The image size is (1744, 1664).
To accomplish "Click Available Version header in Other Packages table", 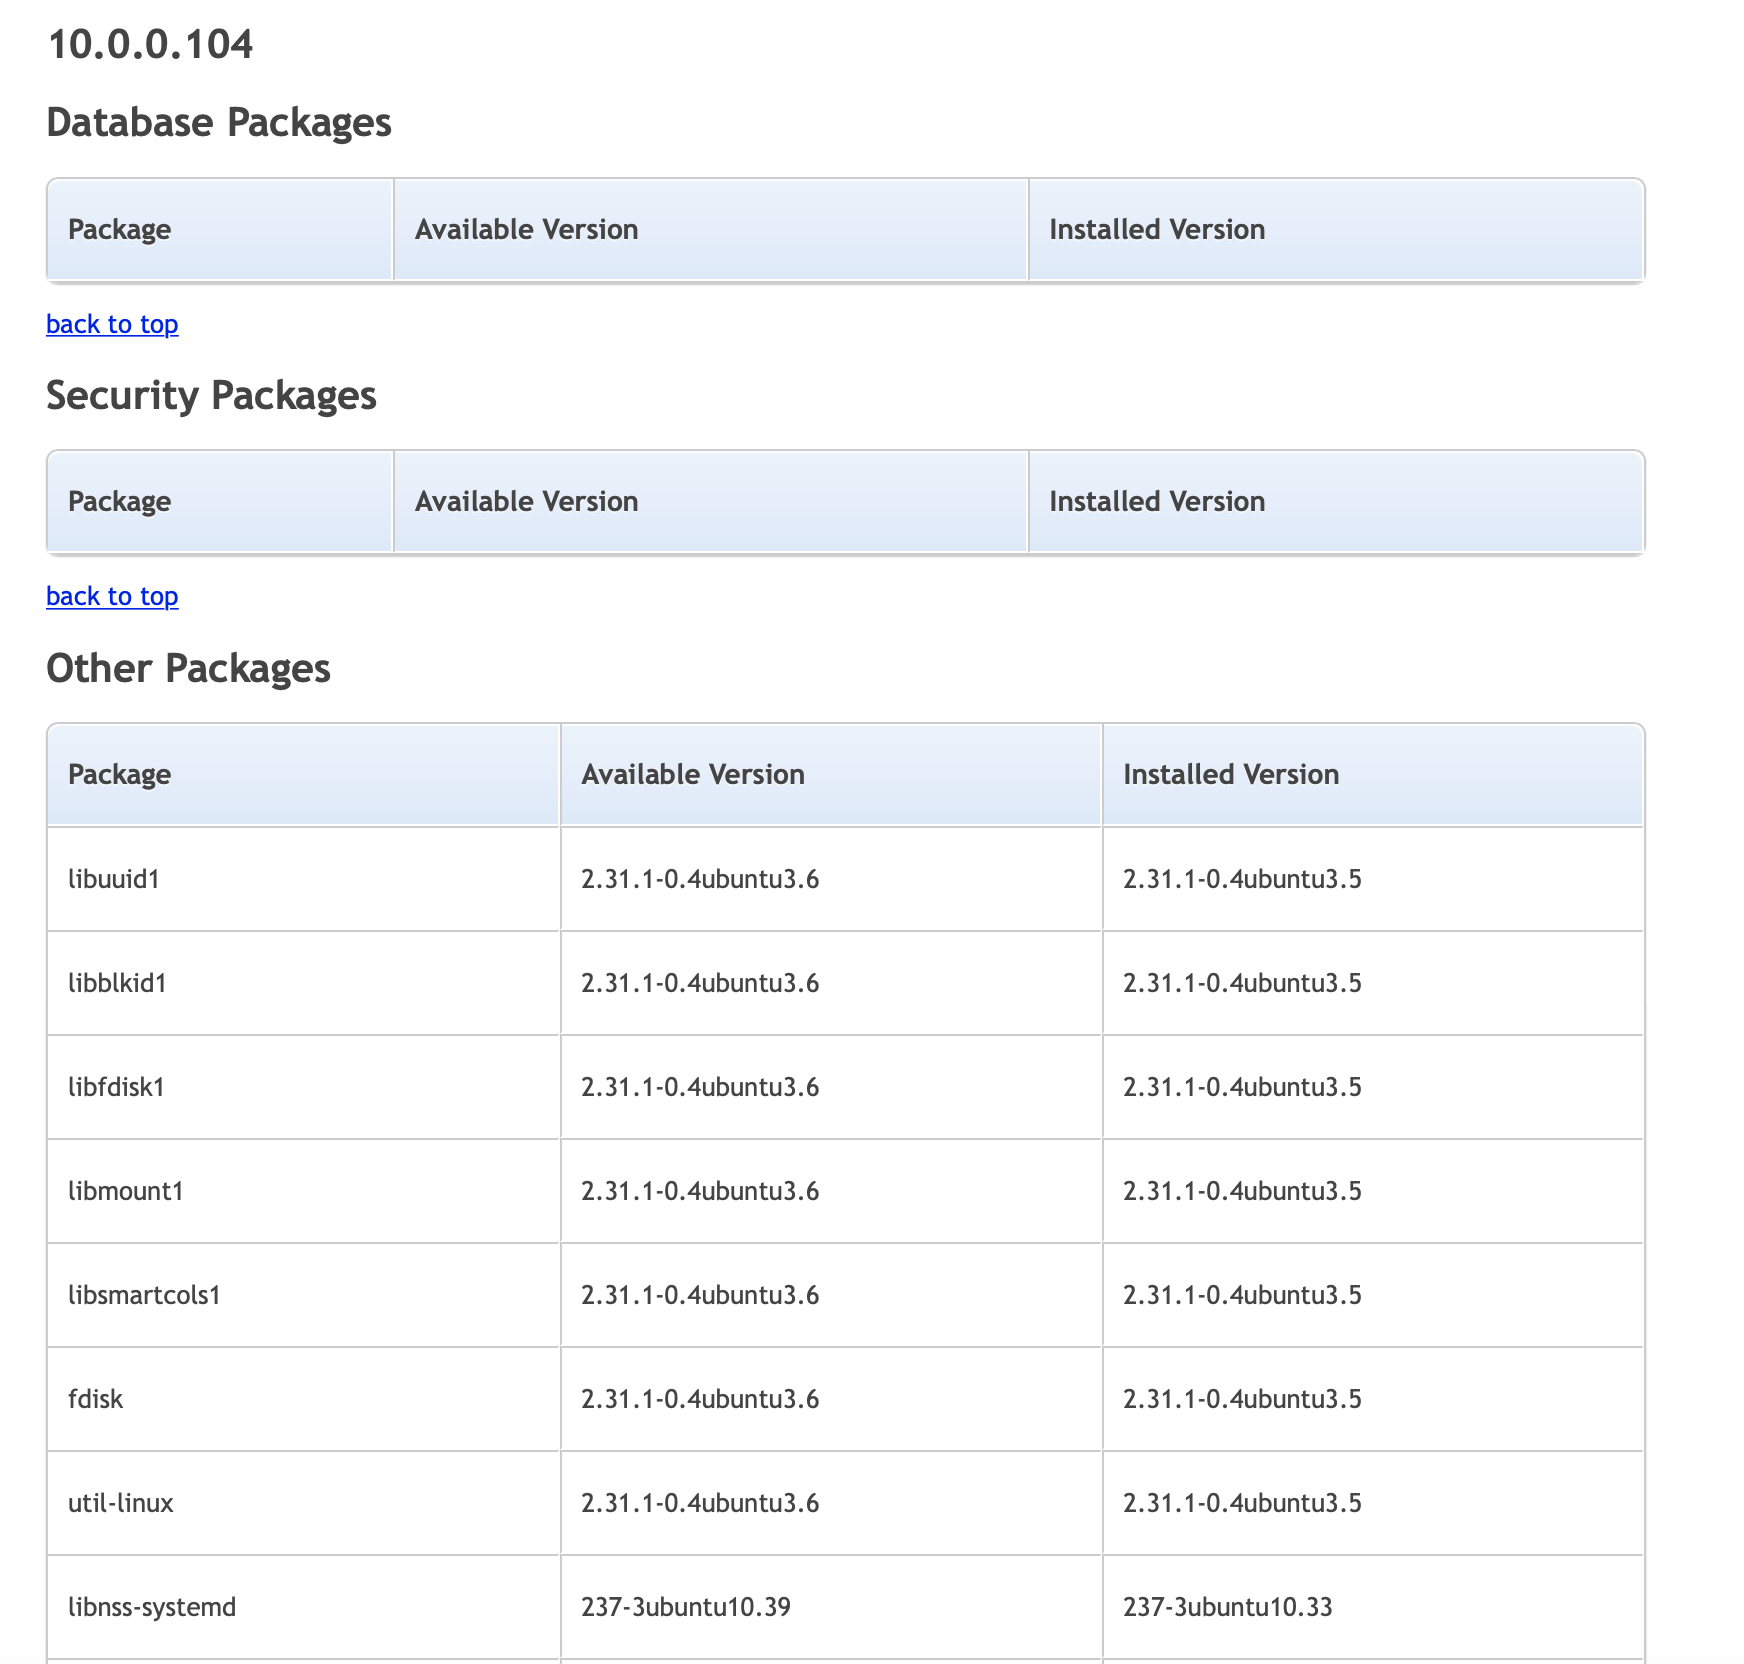I will click(x=831, y=774).
